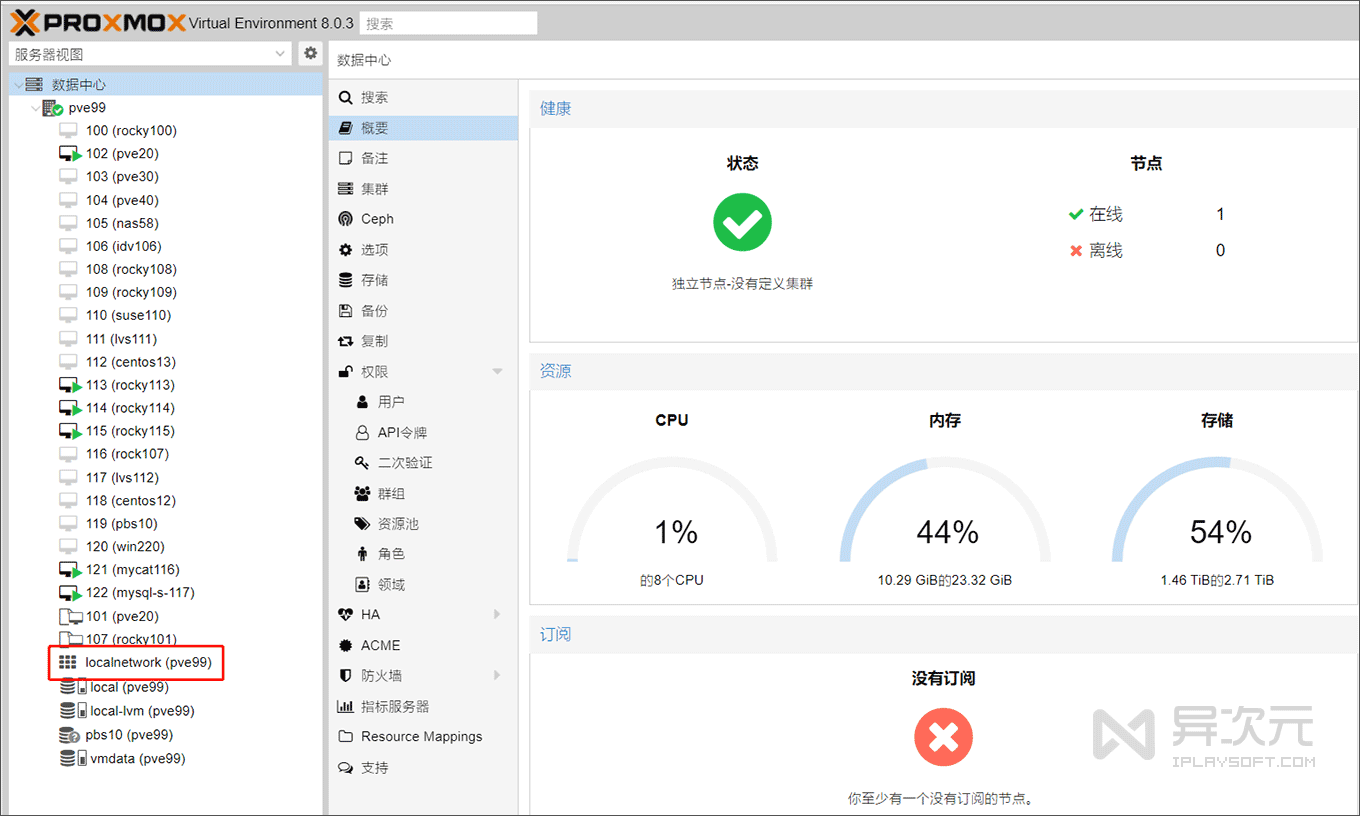Open 搜索 in the datacenter menu
1360x816 pixels.
tap(423, 97)
